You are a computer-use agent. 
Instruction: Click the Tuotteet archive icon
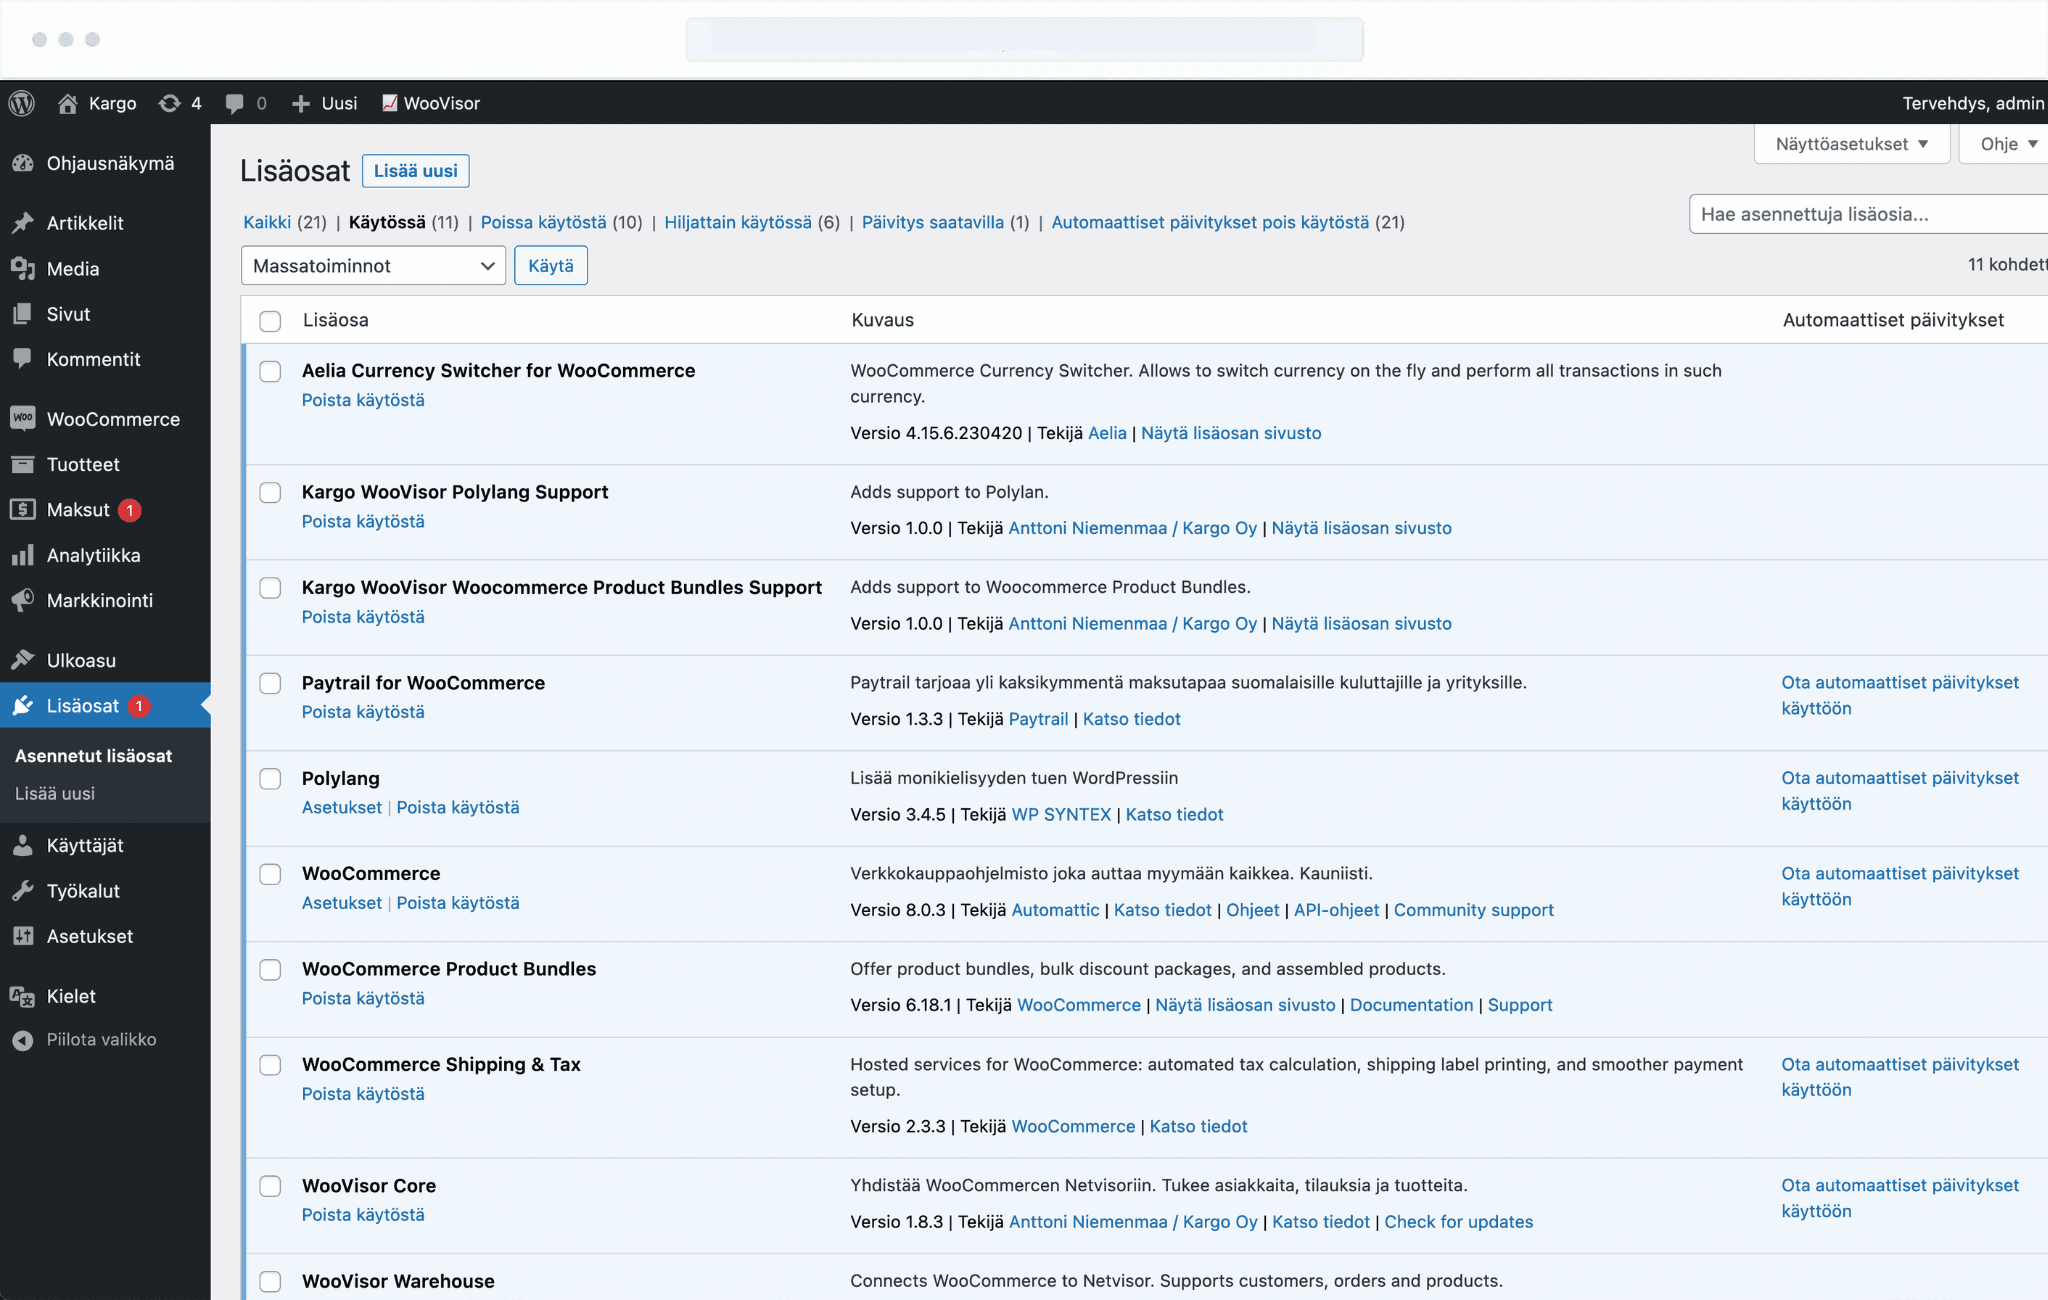pyautogui.click(x=23, y=464)
